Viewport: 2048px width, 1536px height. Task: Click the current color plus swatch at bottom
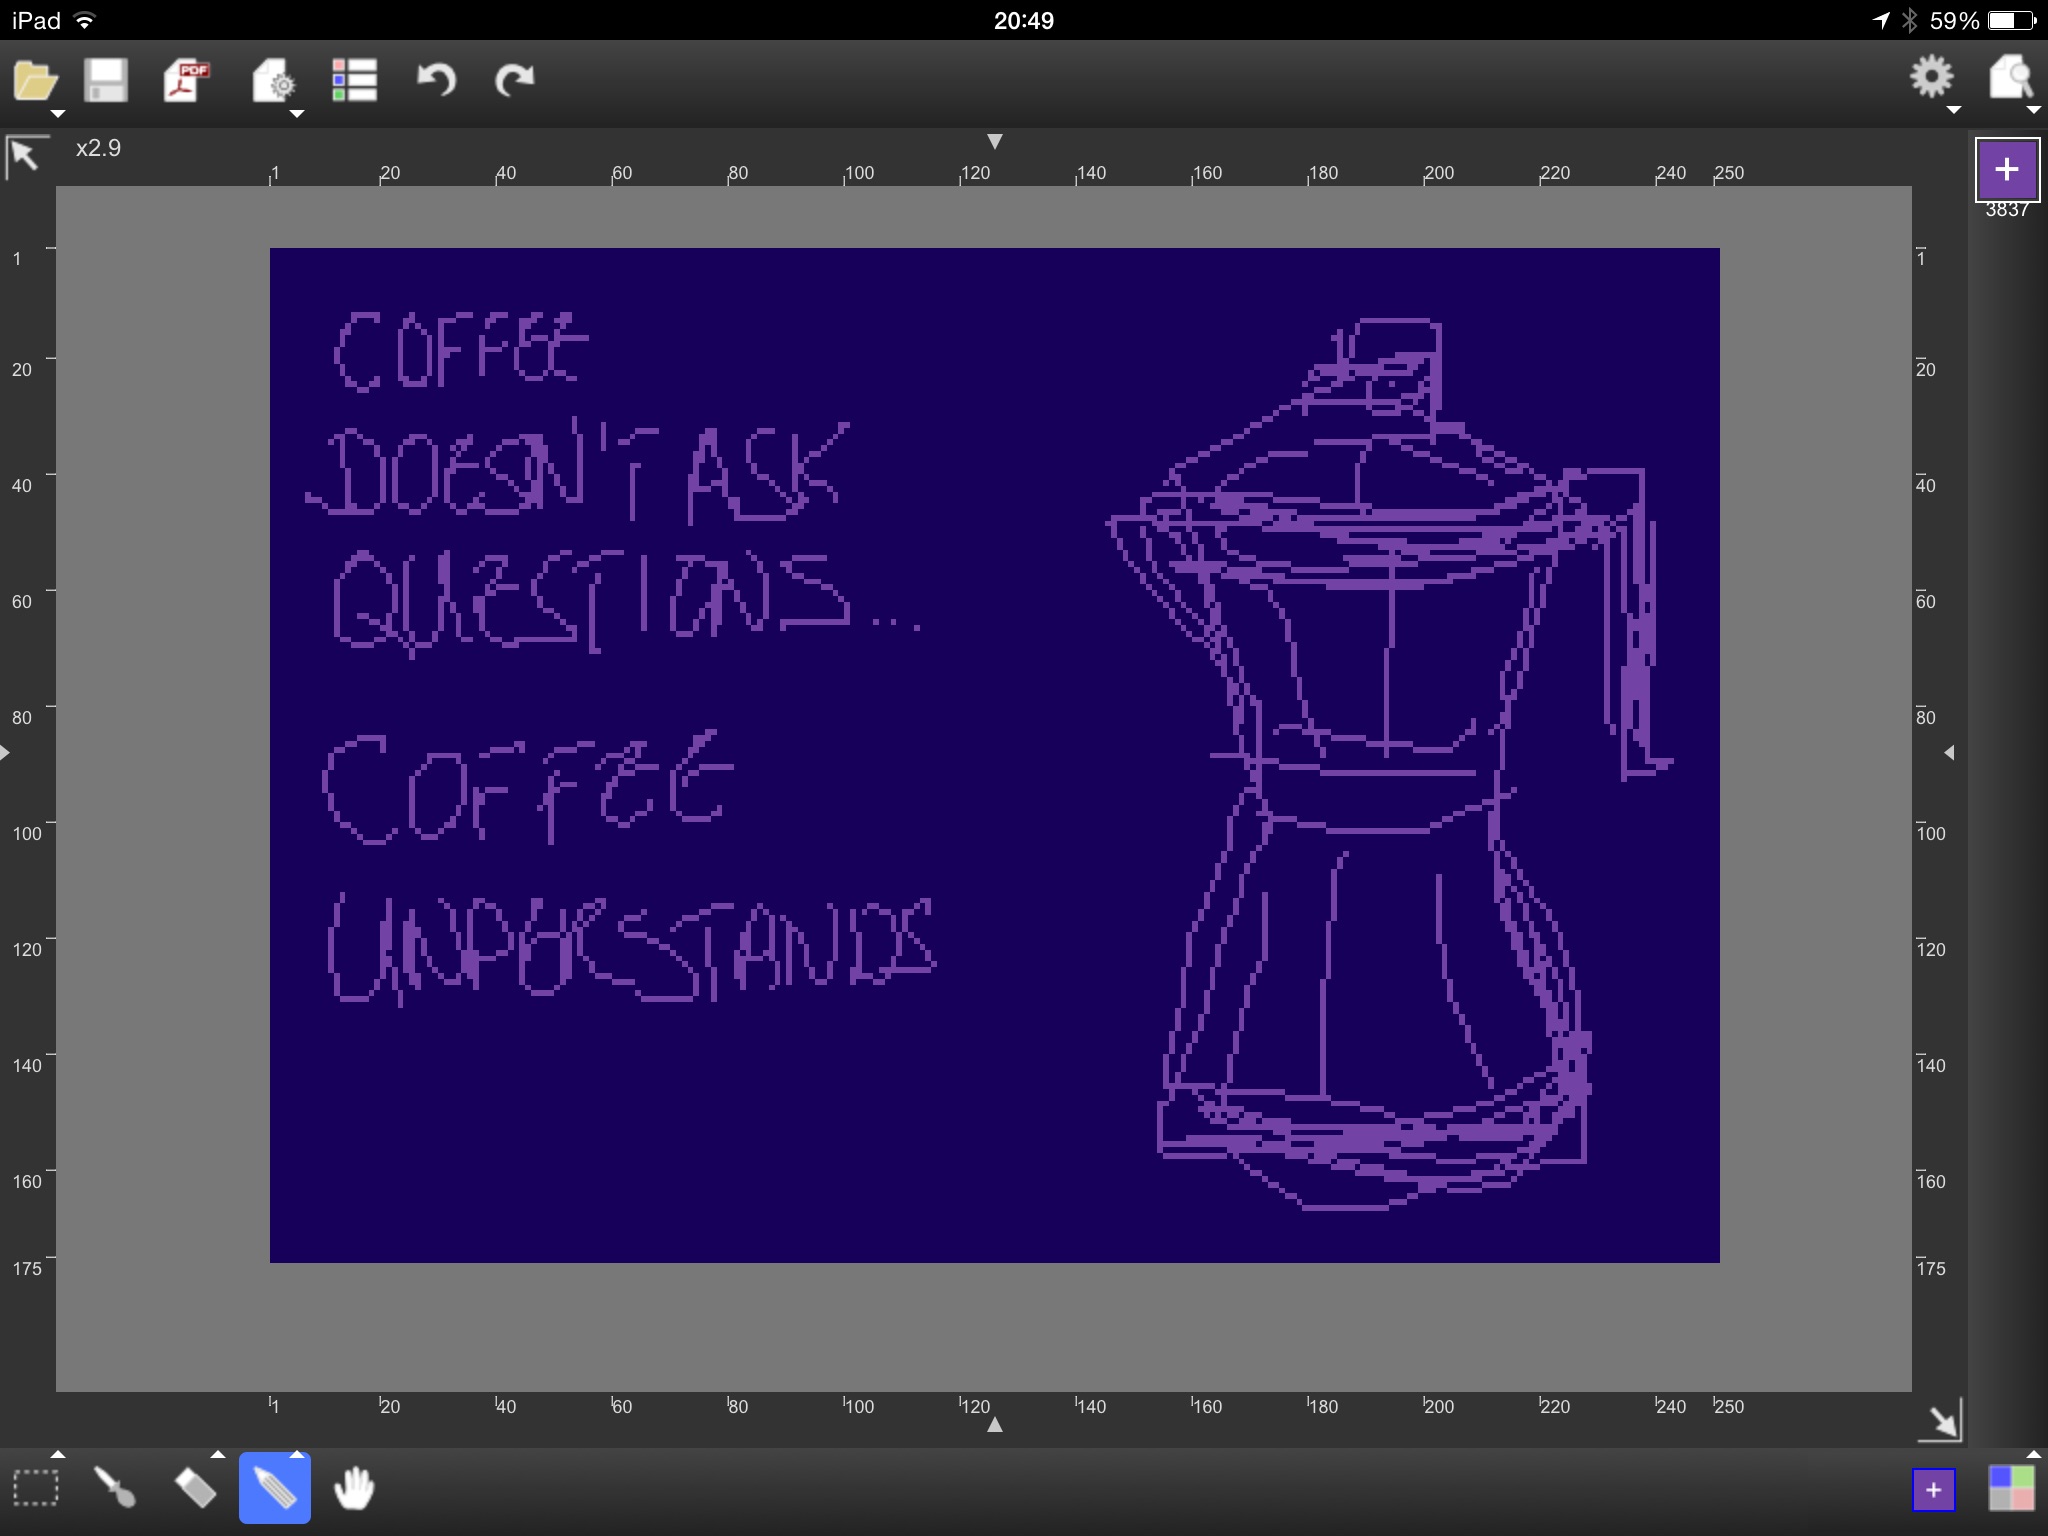(1933, 1490)
